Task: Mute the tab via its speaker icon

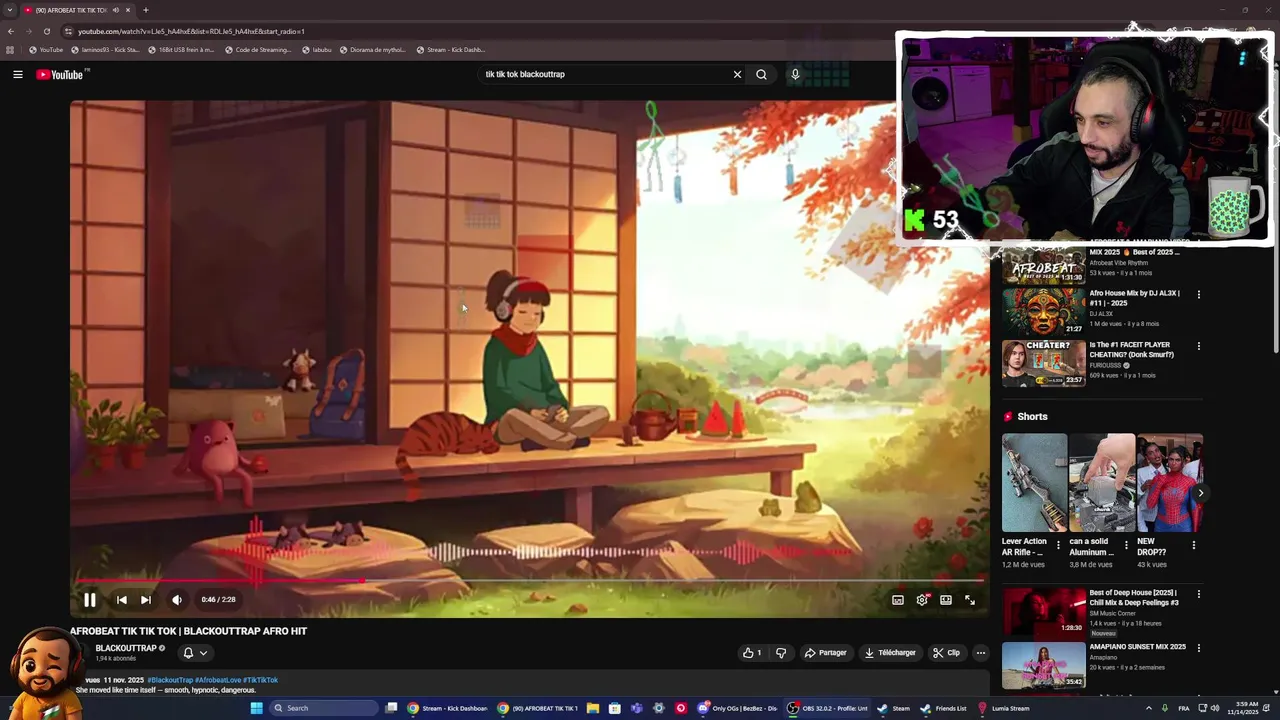Action: 115,10
